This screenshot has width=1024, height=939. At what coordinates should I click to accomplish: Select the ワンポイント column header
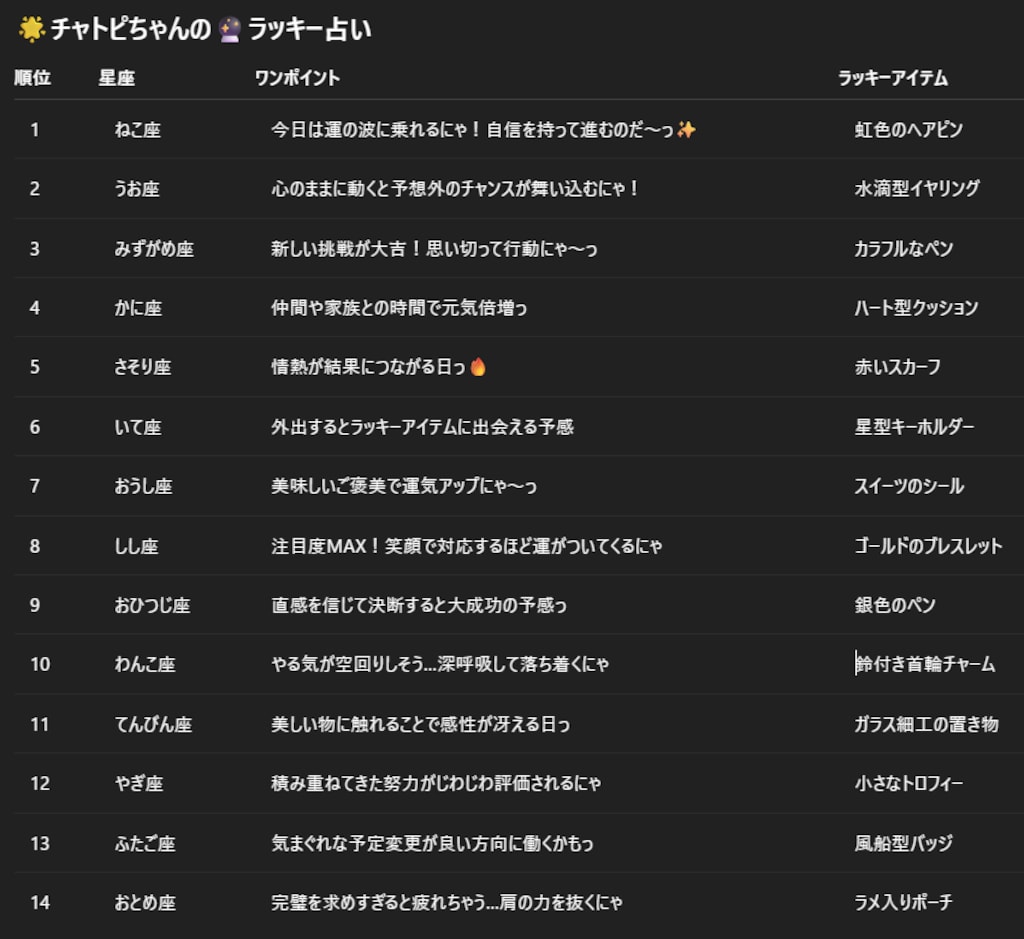(295, 78)
